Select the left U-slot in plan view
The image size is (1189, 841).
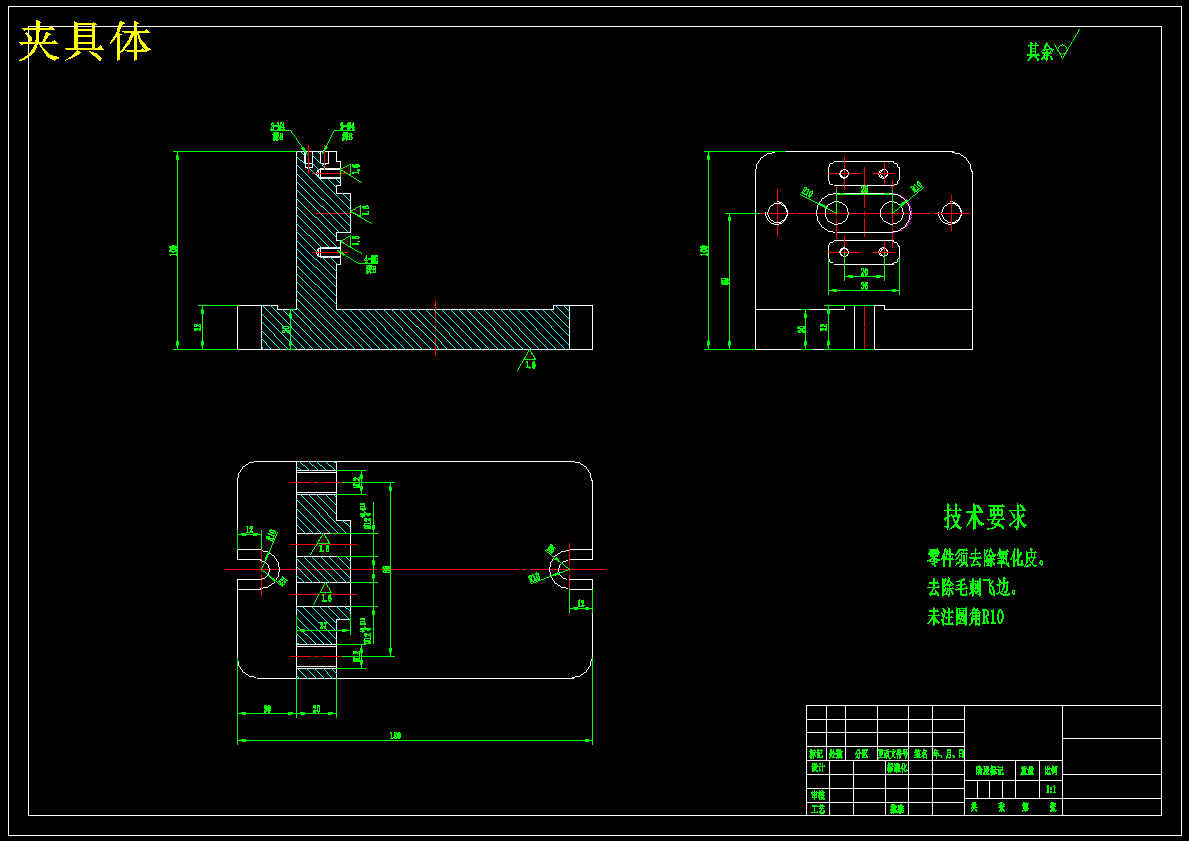(x=259, y=569)
